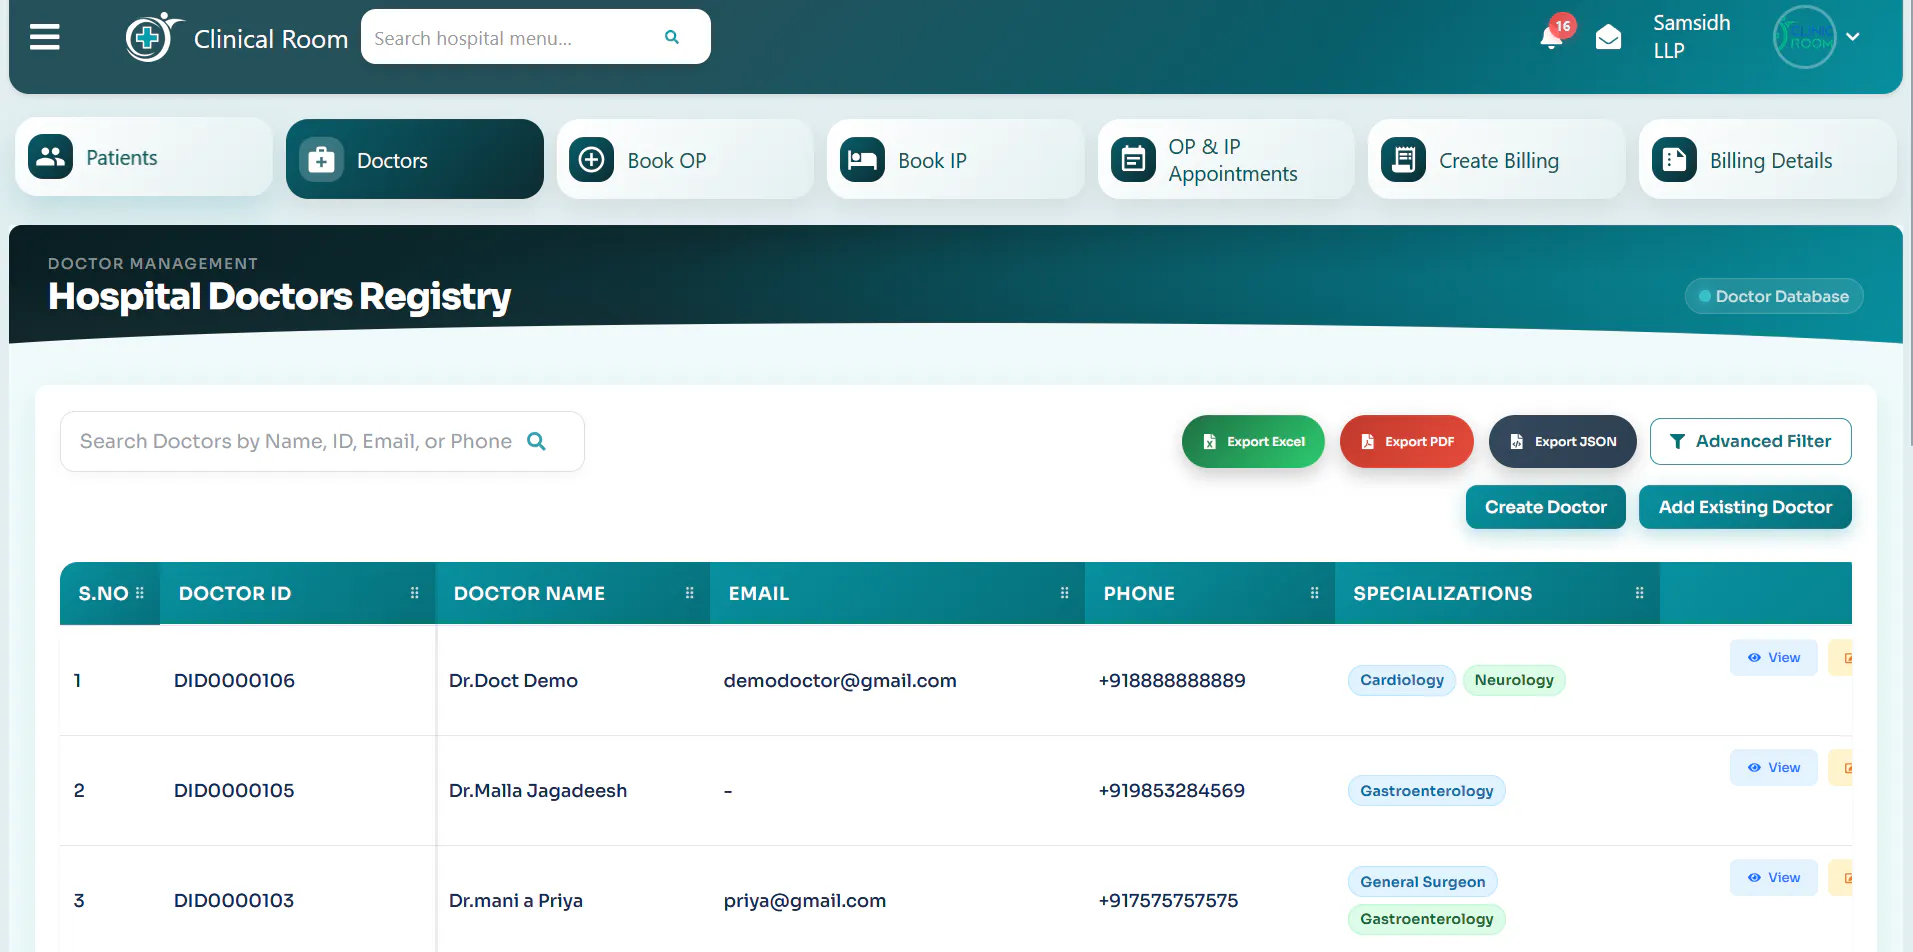Viewport: 1913px width, 952px height.
Task: Click the Doctor ID column grip icon
Action: (415, 593)
